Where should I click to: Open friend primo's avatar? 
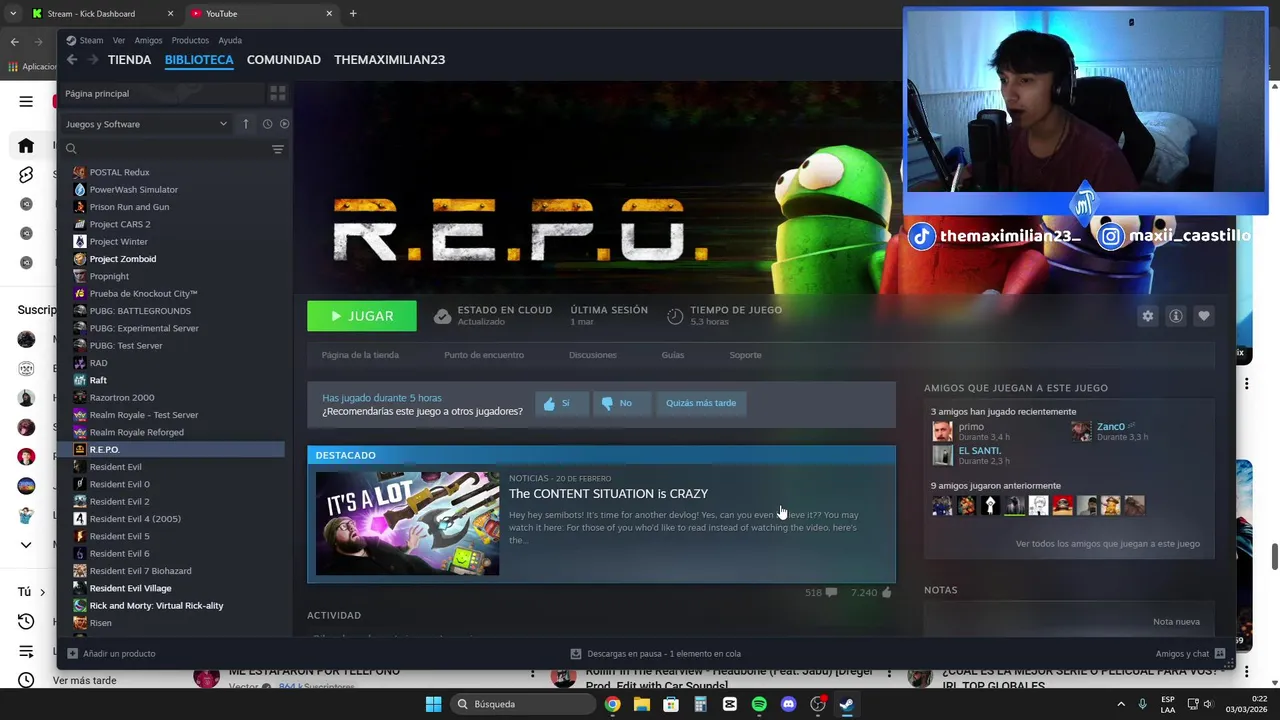(942, 431)
